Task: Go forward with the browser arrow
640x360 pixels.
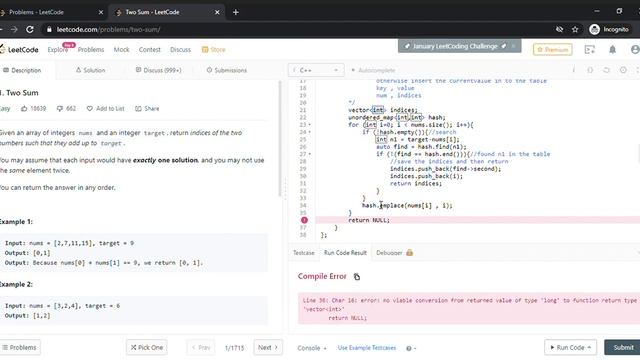Action: pyautogui.click(x=14, y=29)
